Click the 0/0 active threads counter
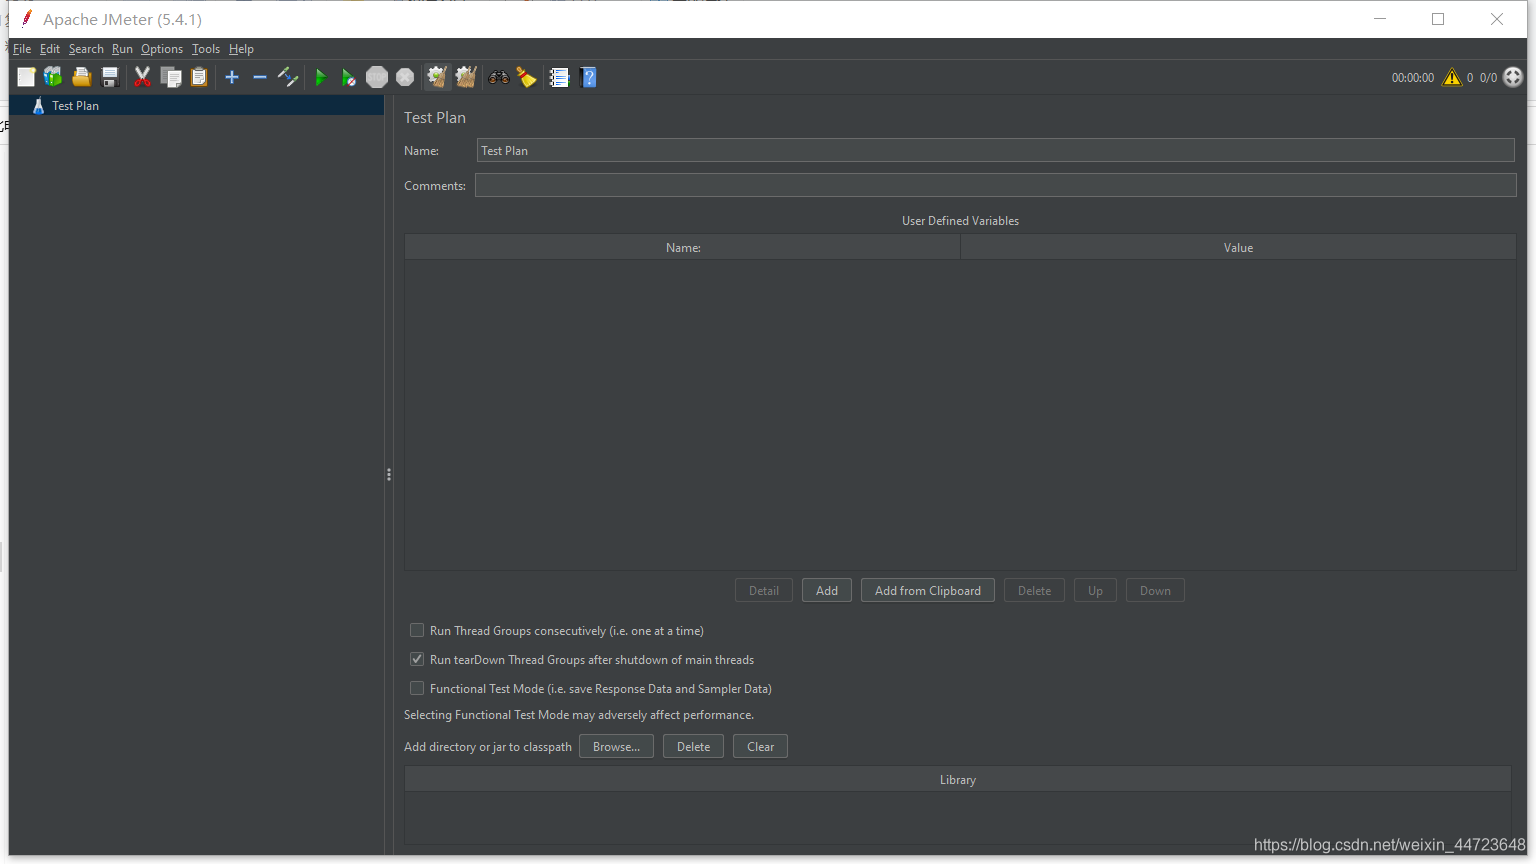The width and height of the screenshot is (1536, 864). click(1488, 77)
